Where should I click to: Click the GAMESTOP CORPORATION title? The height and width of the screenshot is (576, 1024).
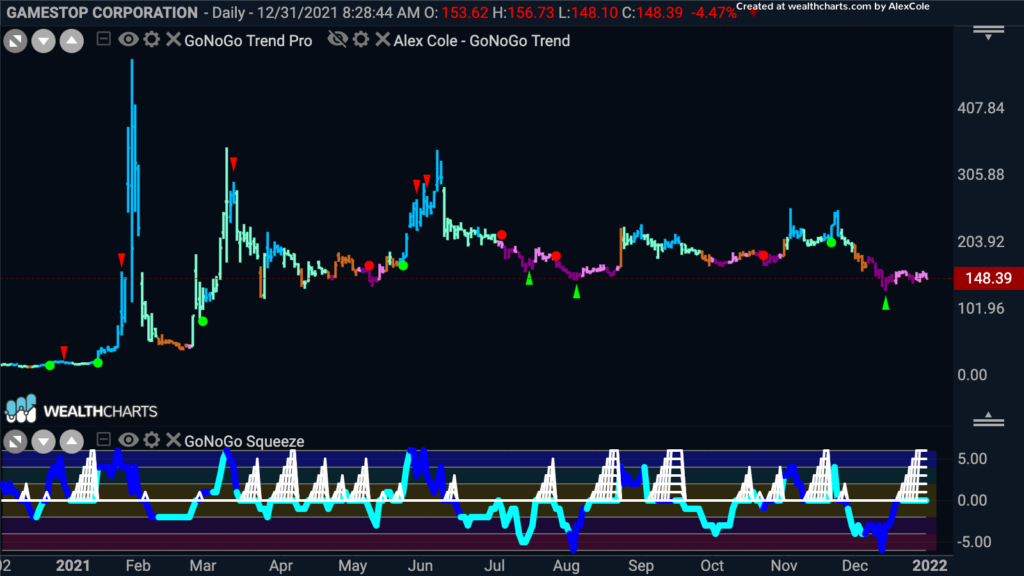[x=102, y=12]
